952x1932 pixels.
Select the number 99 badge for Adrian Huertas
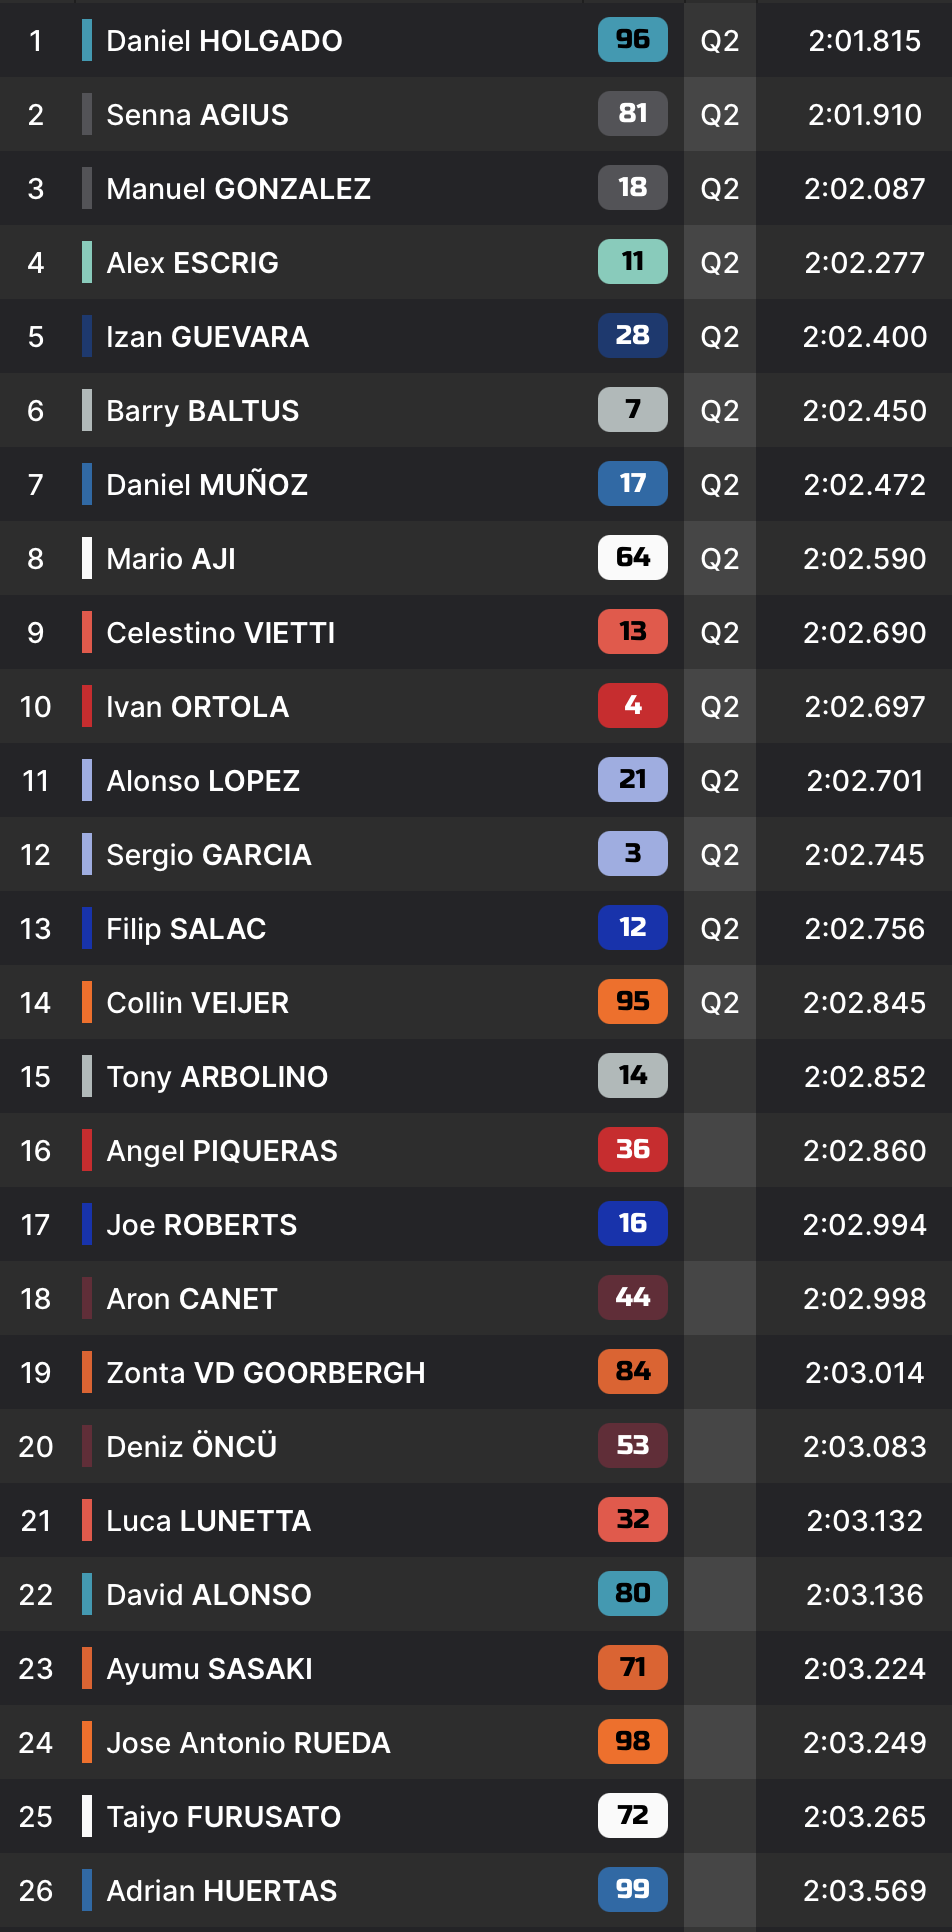point(633,1890)
